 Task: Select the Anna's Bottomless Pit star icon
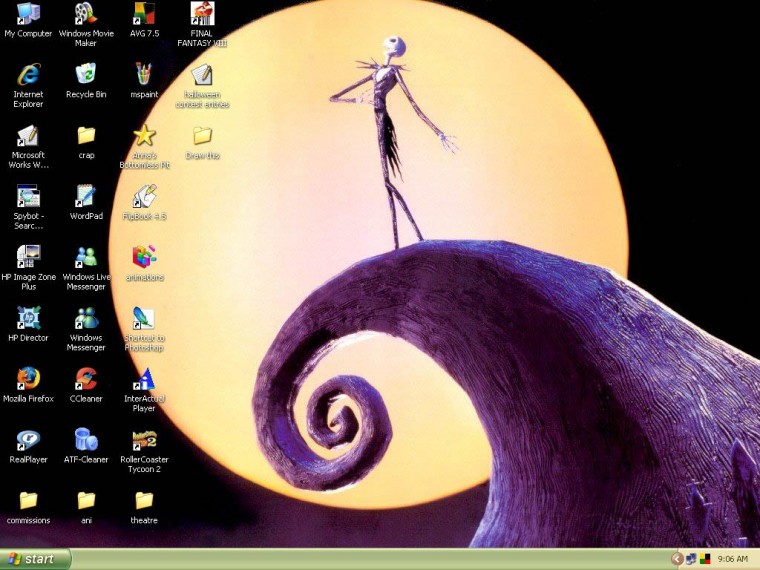(x=144, y=136)
